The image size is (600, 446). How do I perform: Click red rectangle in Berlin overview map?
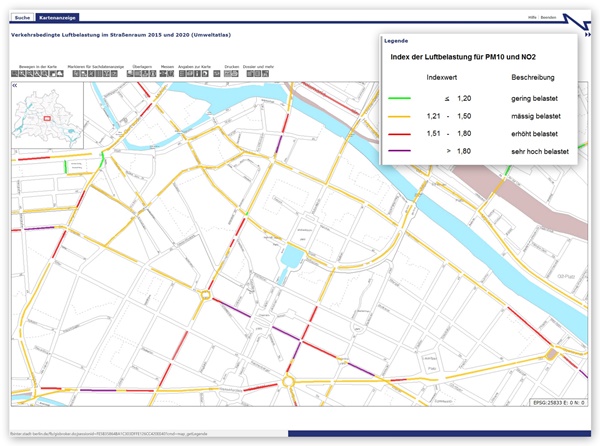coord(45,117)
